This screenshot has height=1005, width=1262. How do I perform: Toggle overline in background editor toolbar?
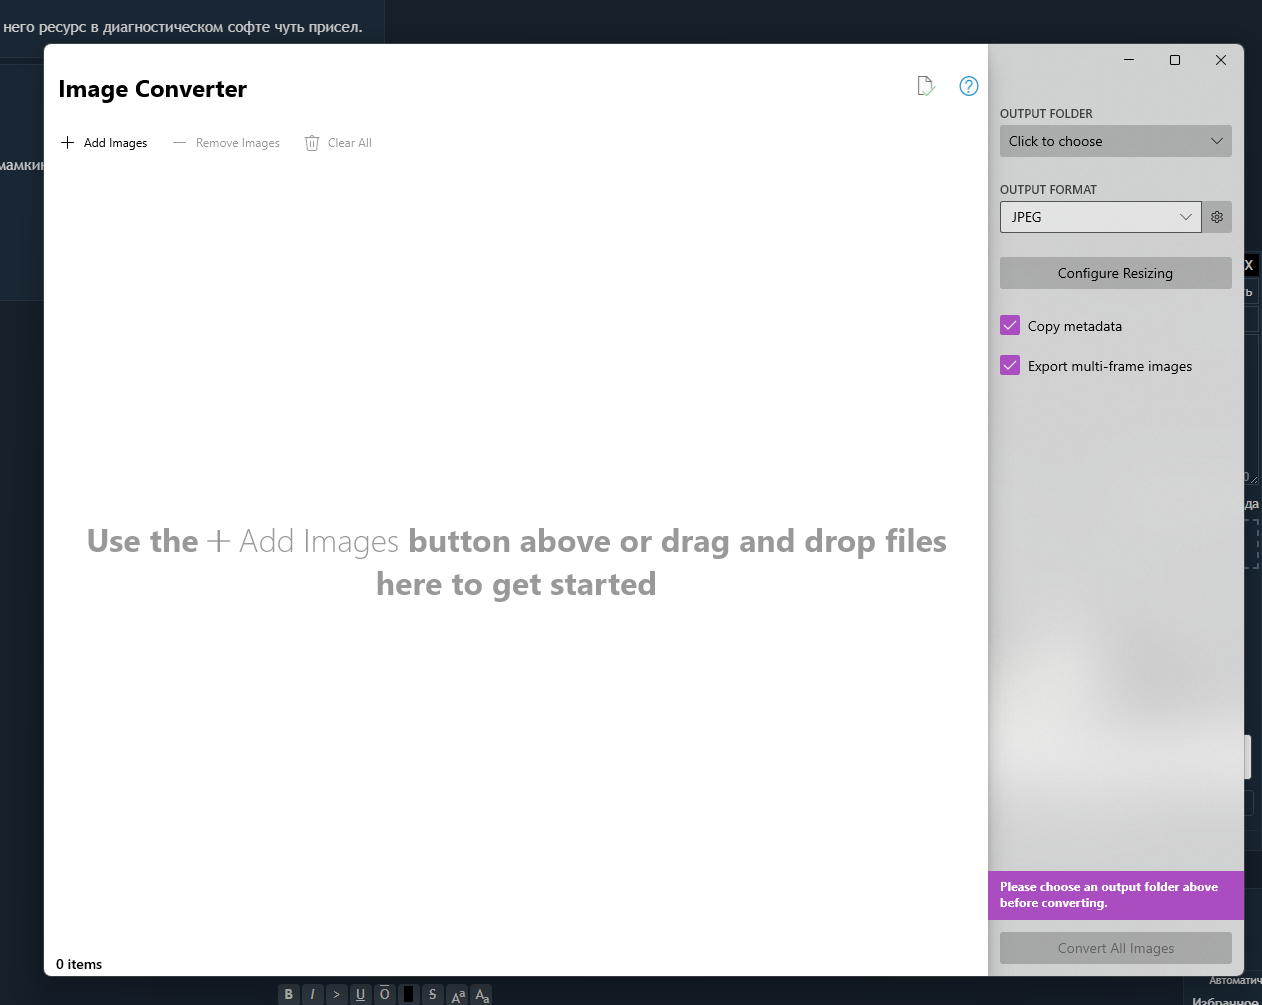pos(385,994)
